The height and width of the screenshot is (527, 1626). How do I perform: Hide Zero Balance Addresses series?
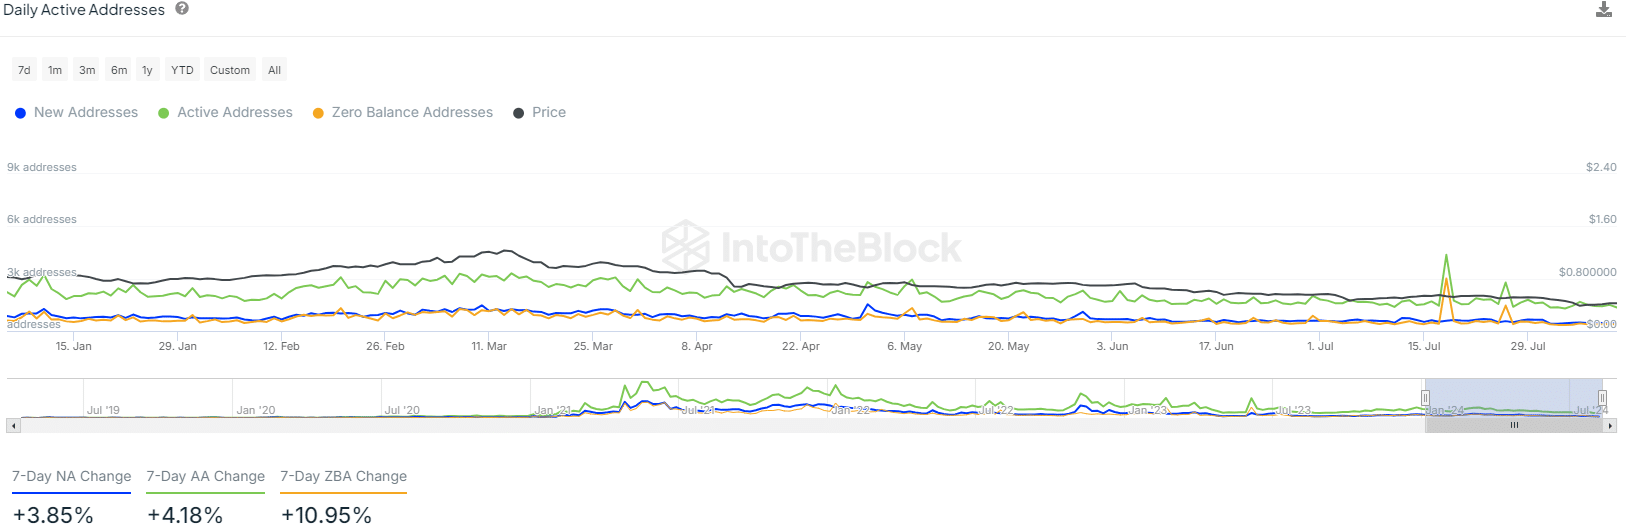pyautogui.click(x=403, y=113)
